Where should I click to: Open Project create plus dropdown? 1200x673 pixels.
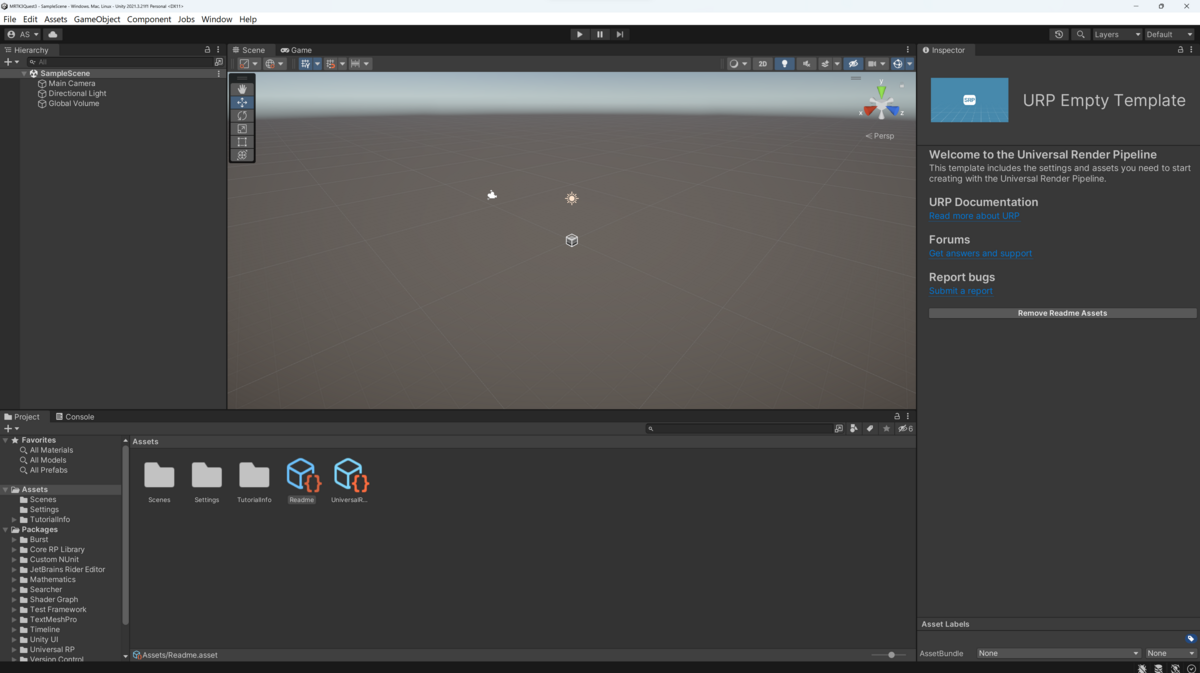click(11, 428)
